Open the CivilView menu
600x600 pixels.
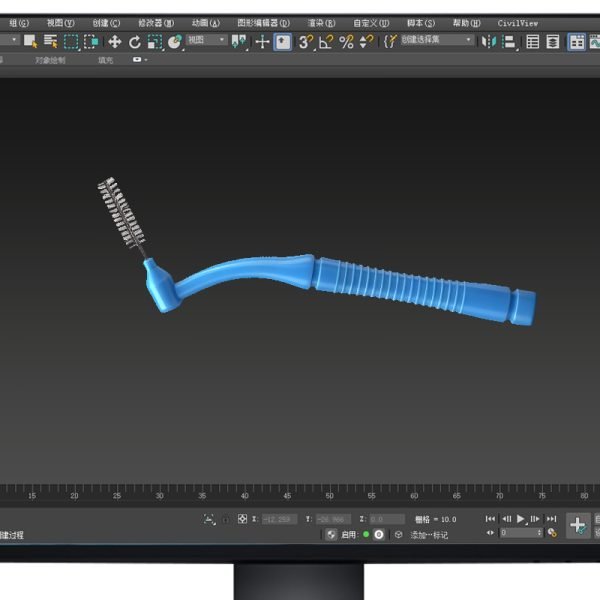click(518, 23)
